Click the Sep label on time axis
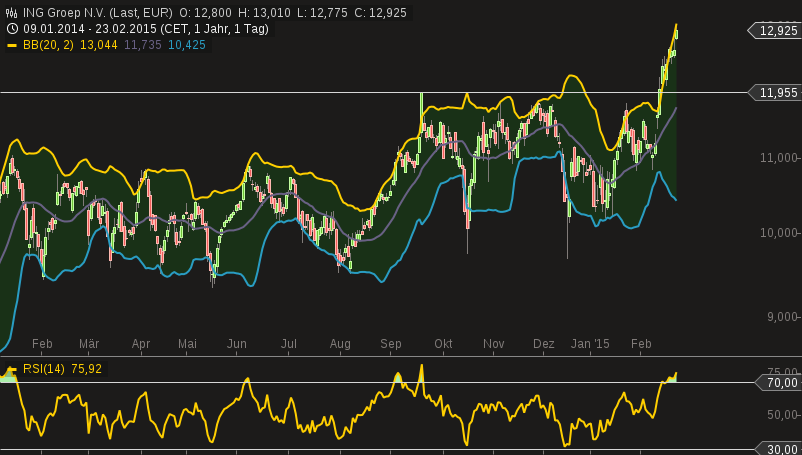Viewport: 802px width, 455px height. point(391,343)
